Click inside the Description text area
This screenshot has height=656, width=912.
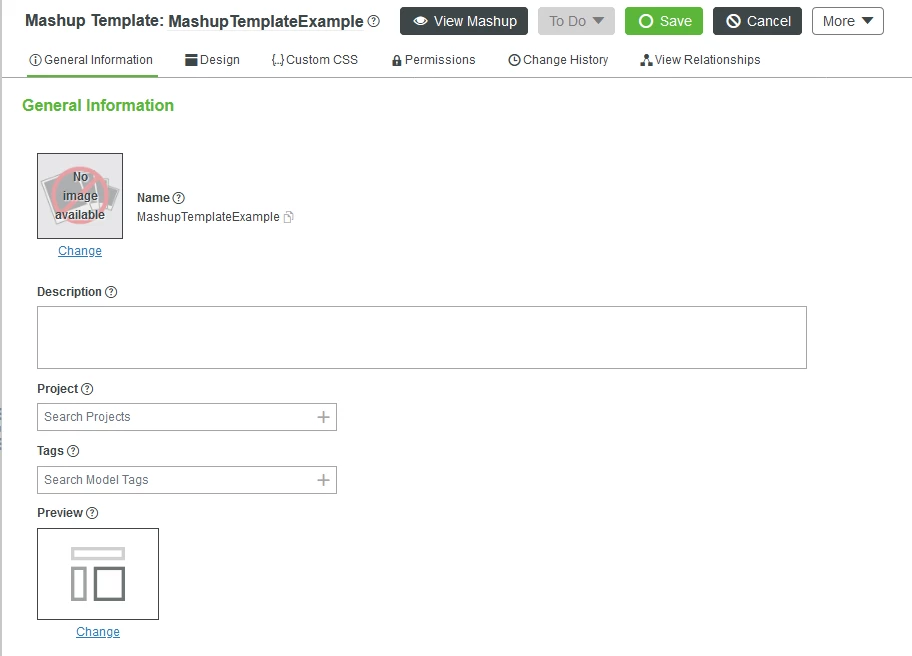pyautogui.click(x=421, y=336)
